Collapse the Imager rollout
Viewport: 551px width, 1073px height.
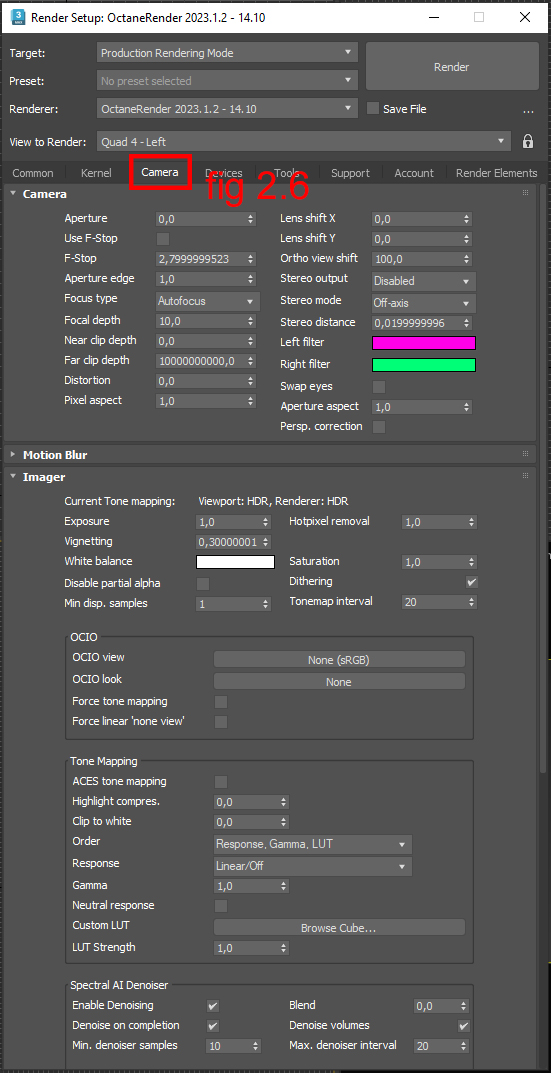pyautogui.click(x=13, y=477)
